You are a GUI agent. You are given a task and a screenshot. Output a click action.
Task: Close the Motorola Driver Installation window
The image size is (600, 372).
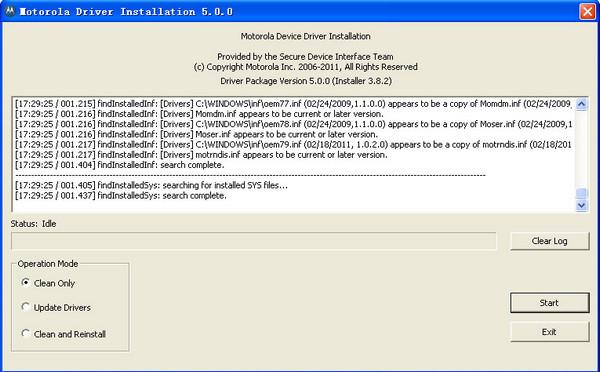point(587,11)
